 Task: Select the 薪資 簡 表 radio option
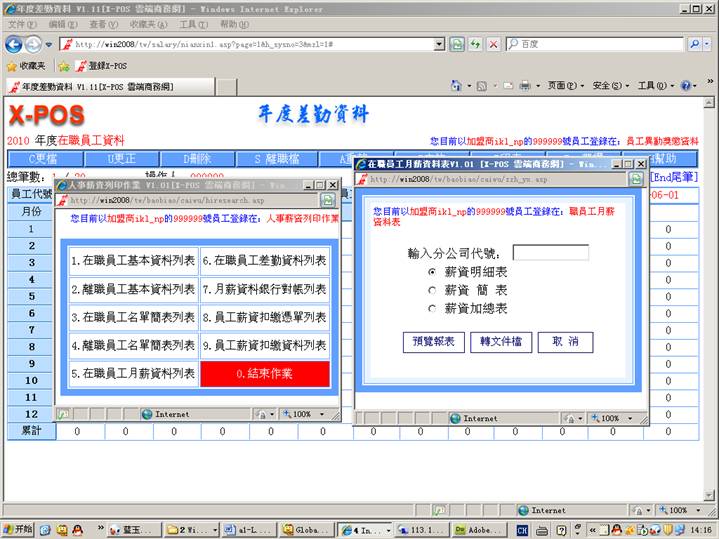(x=432, y=290)
